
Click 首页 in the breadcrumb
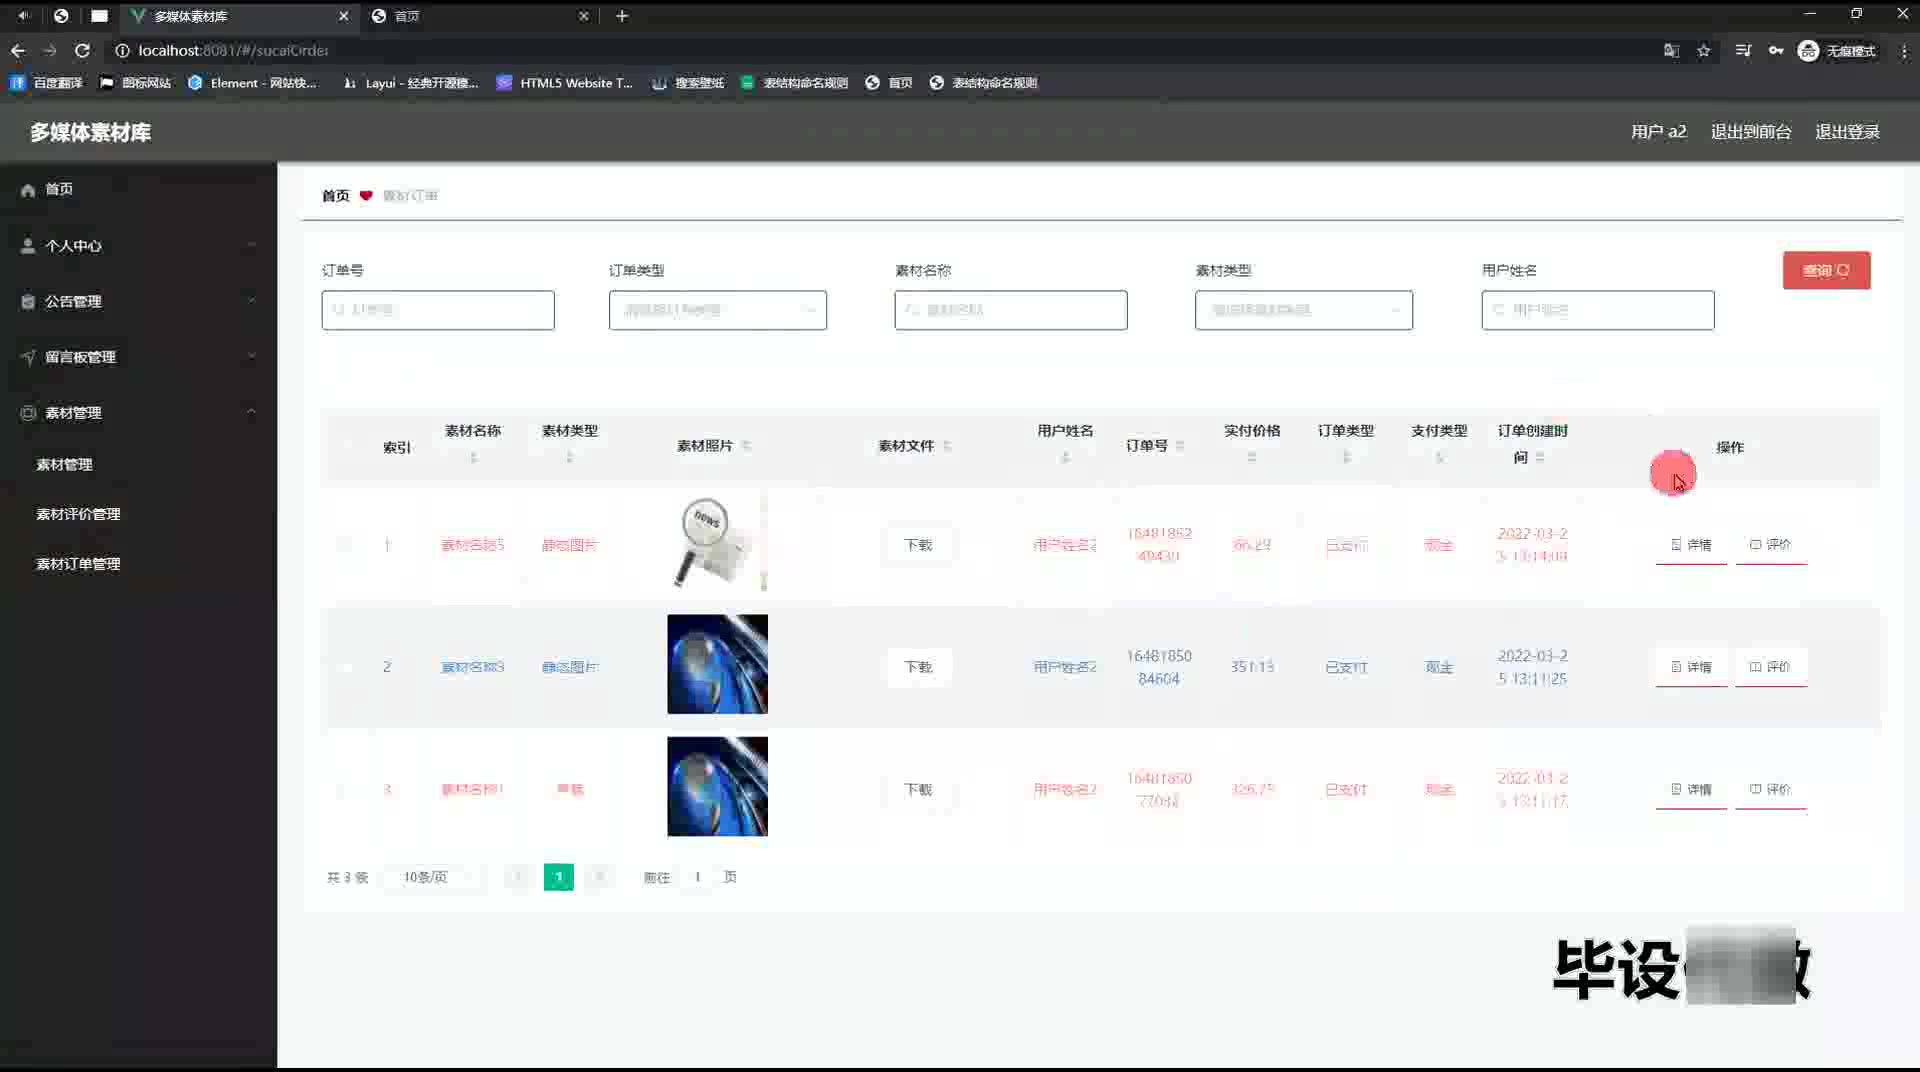336,196
